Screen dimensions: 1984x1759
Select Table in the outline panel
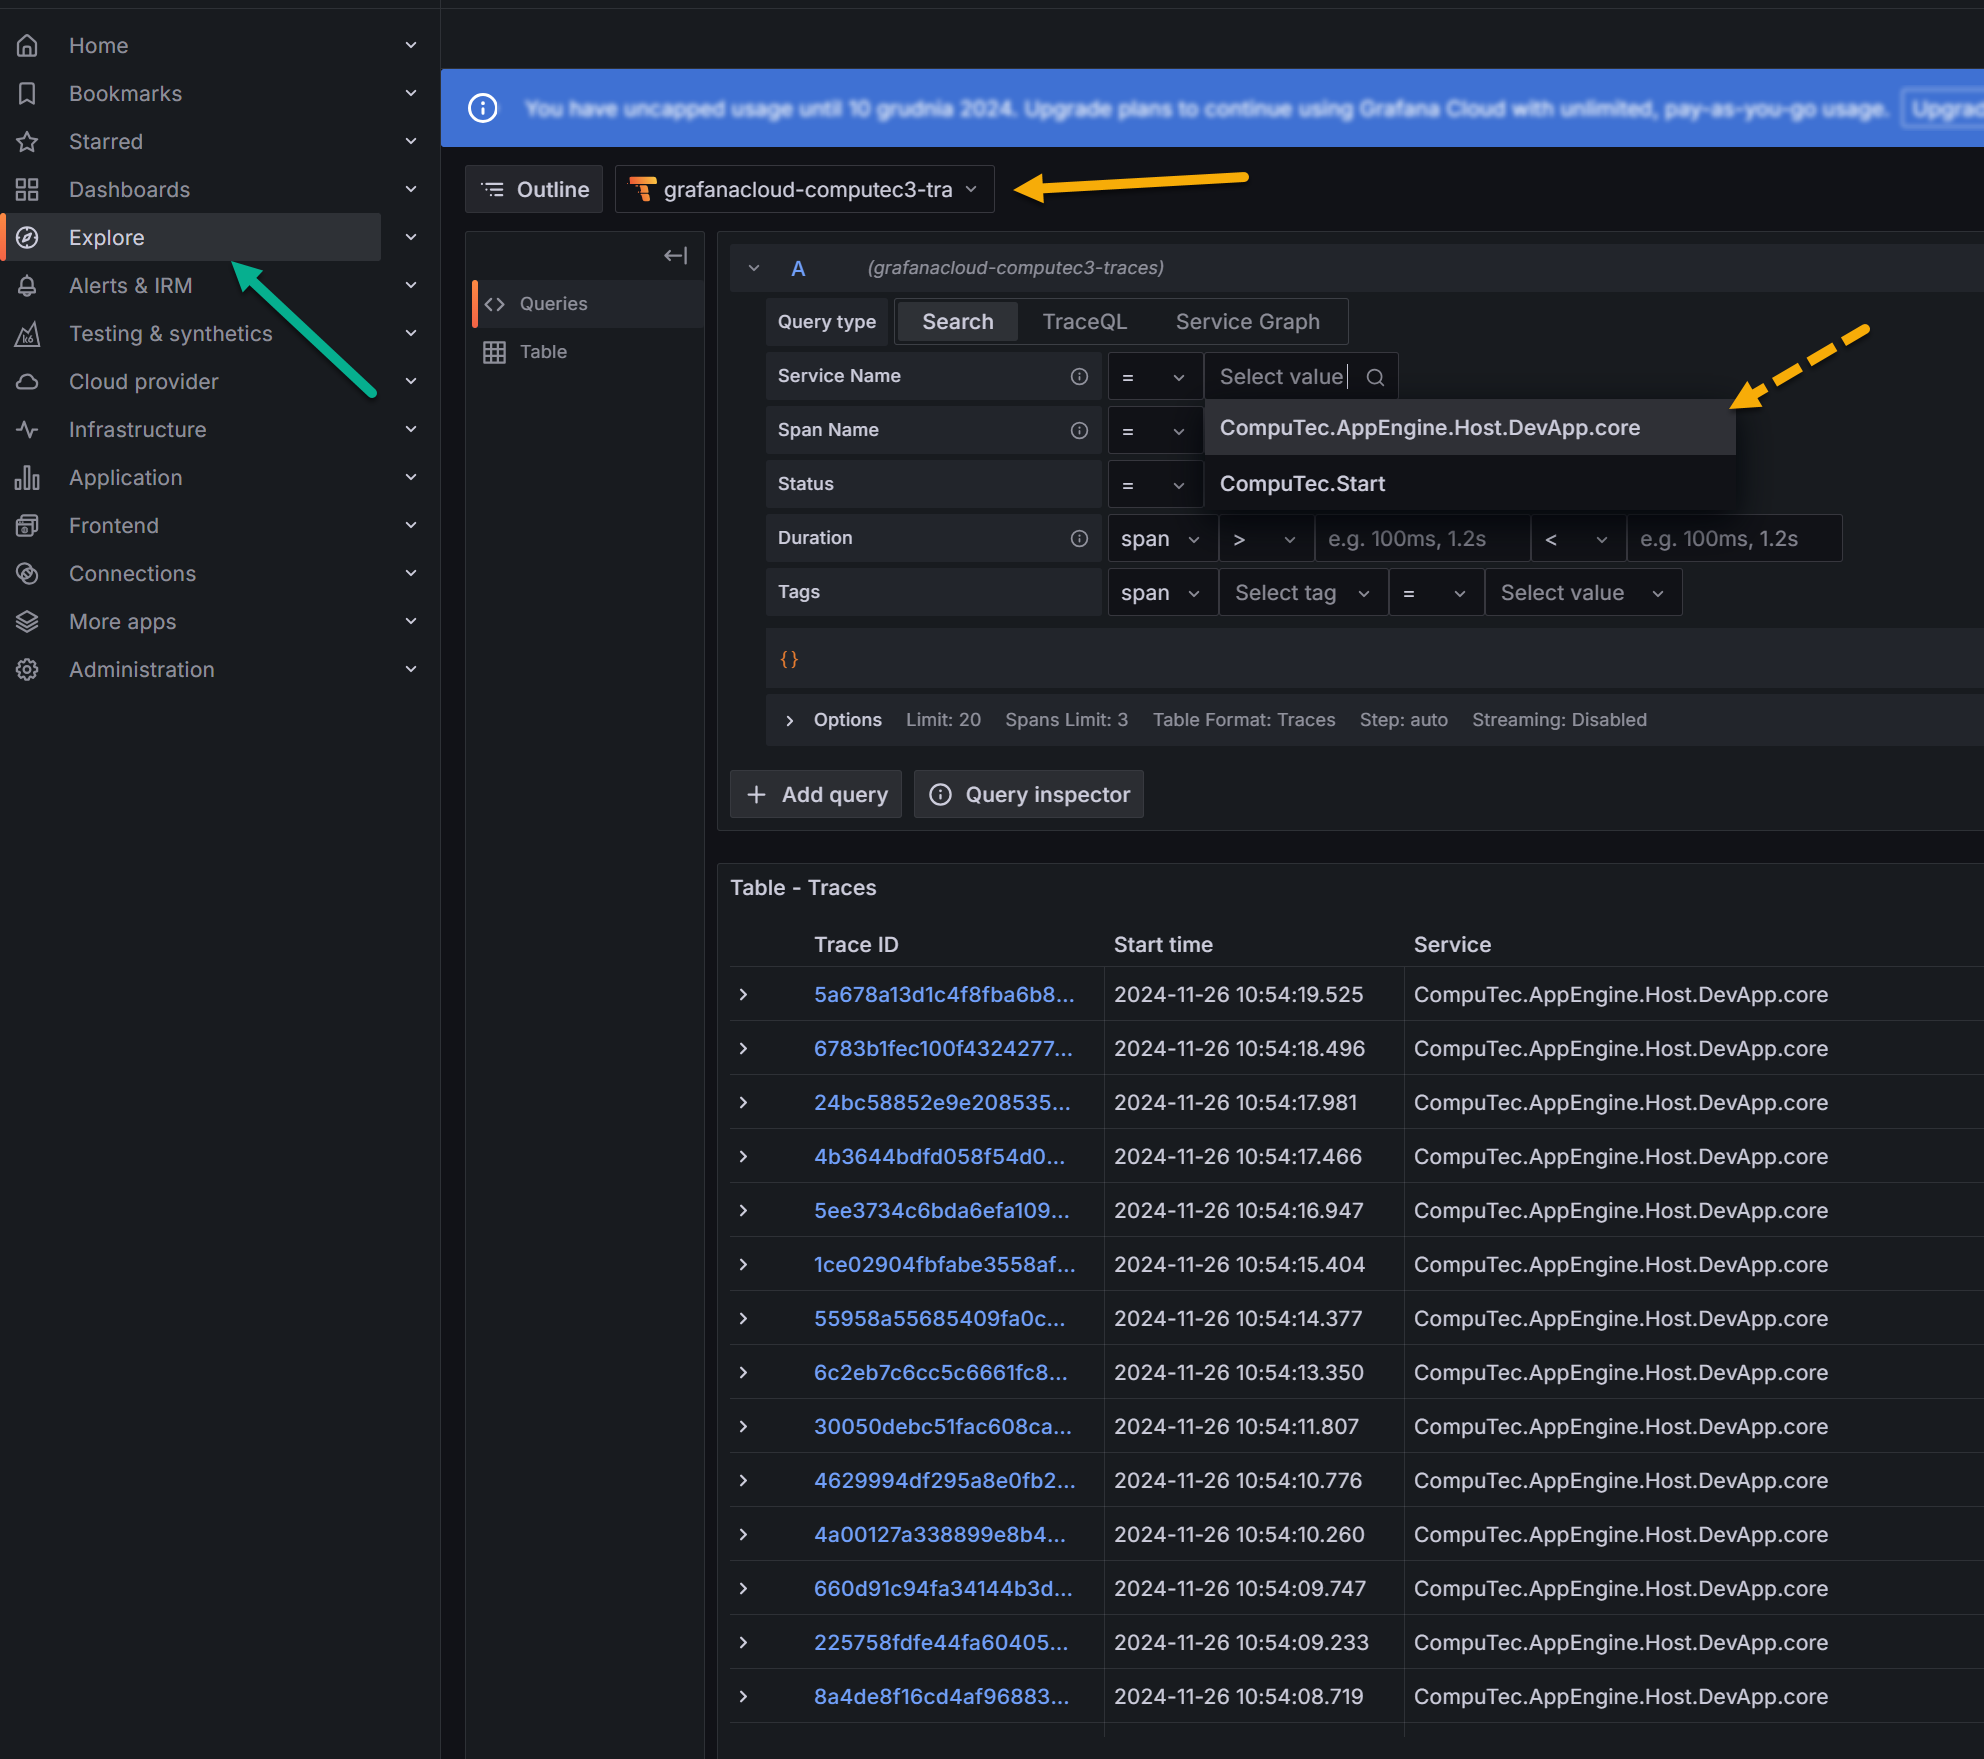(588, 352)
